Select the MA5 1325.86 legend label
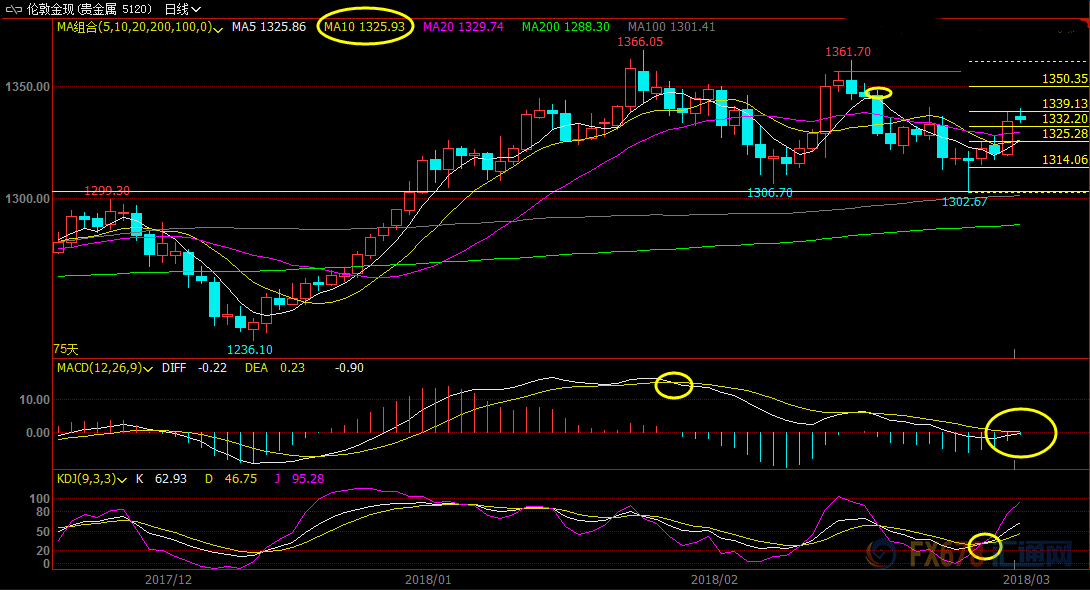1090x590 pixels. tap(268, 27)
